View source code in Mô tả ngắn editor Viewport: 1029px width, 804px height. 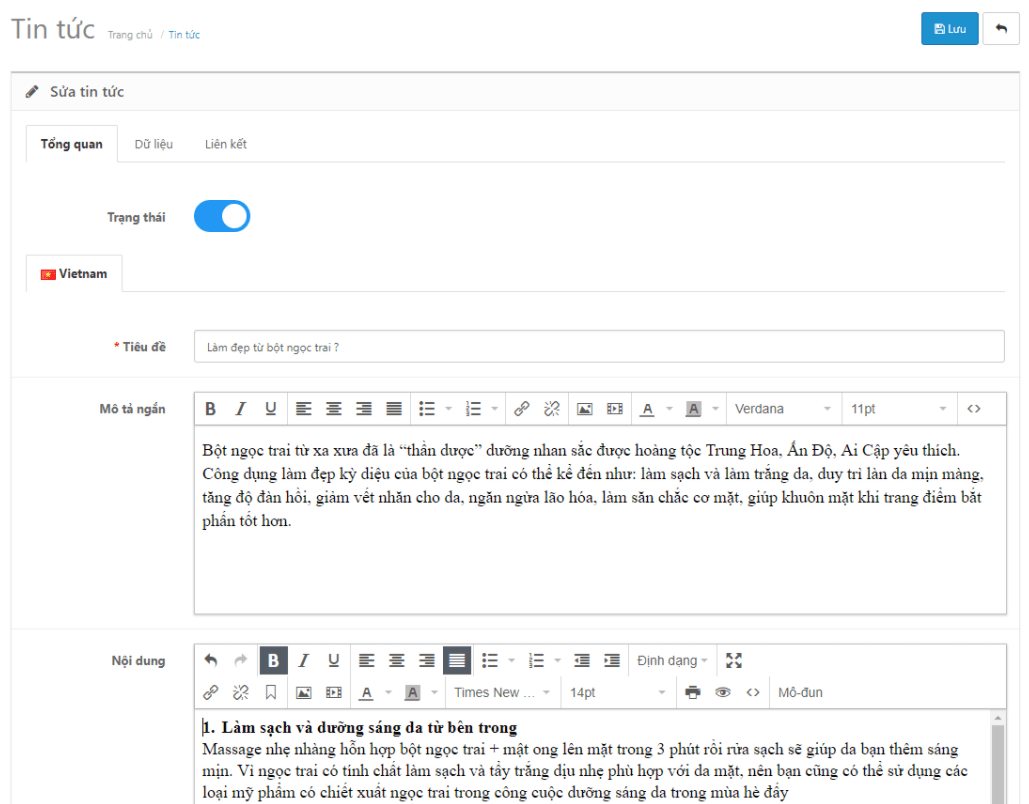pyautogui.click(x=974, y=409)
